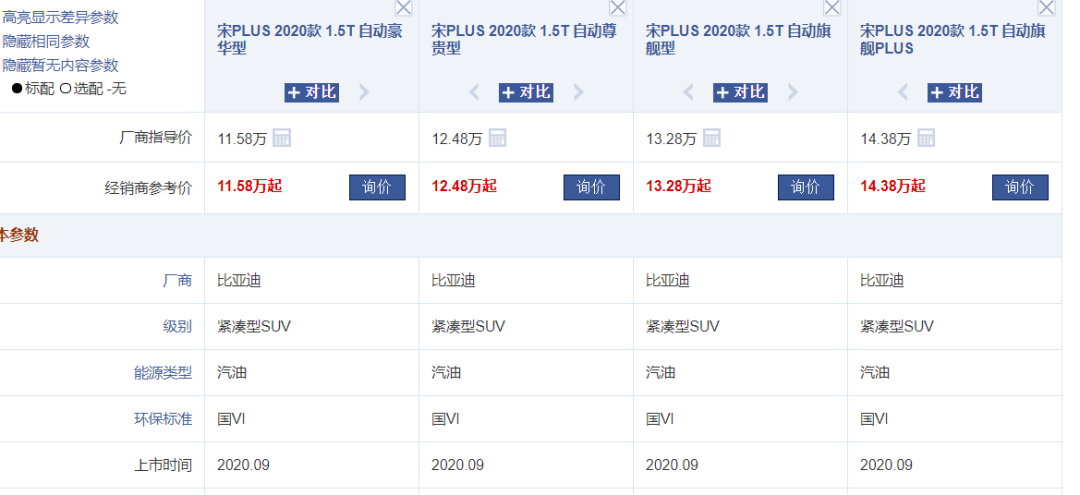The height and width of the screenshot is (495, 1080).
Task: Select 比亚迪 in the 自动豪华型 column
Action: point(239,280)
